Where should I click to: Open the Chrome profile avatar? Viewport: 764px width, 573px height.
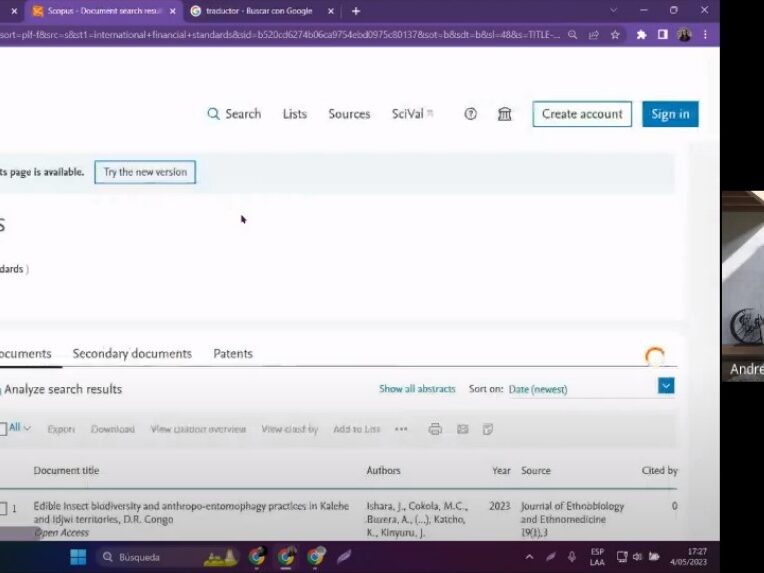click(x=684, y=35)
